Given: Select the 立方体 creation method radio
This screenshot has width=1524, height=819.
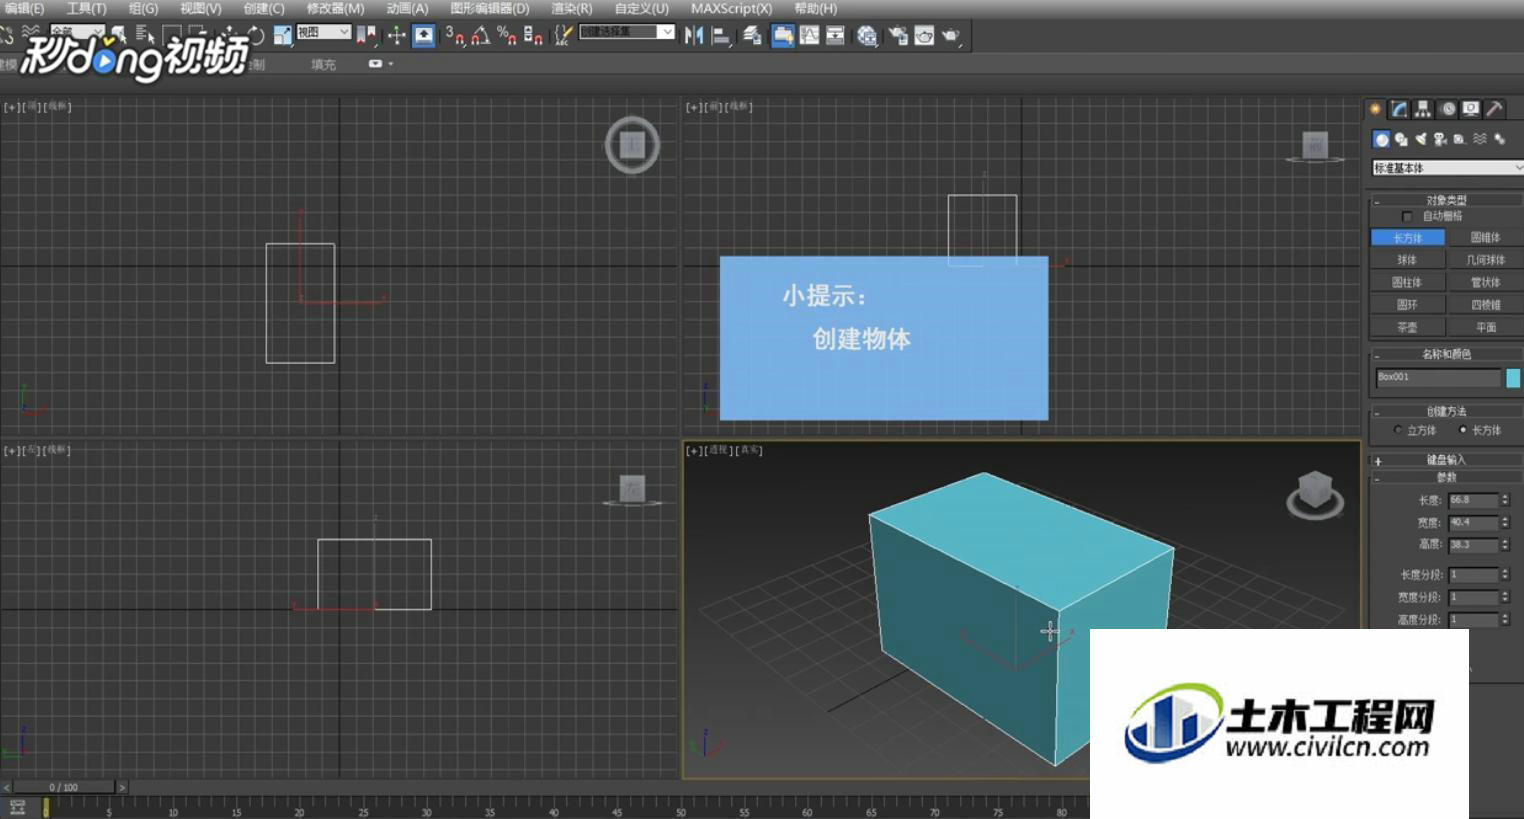Looking at the screenshot, I should click(1398, 430).
